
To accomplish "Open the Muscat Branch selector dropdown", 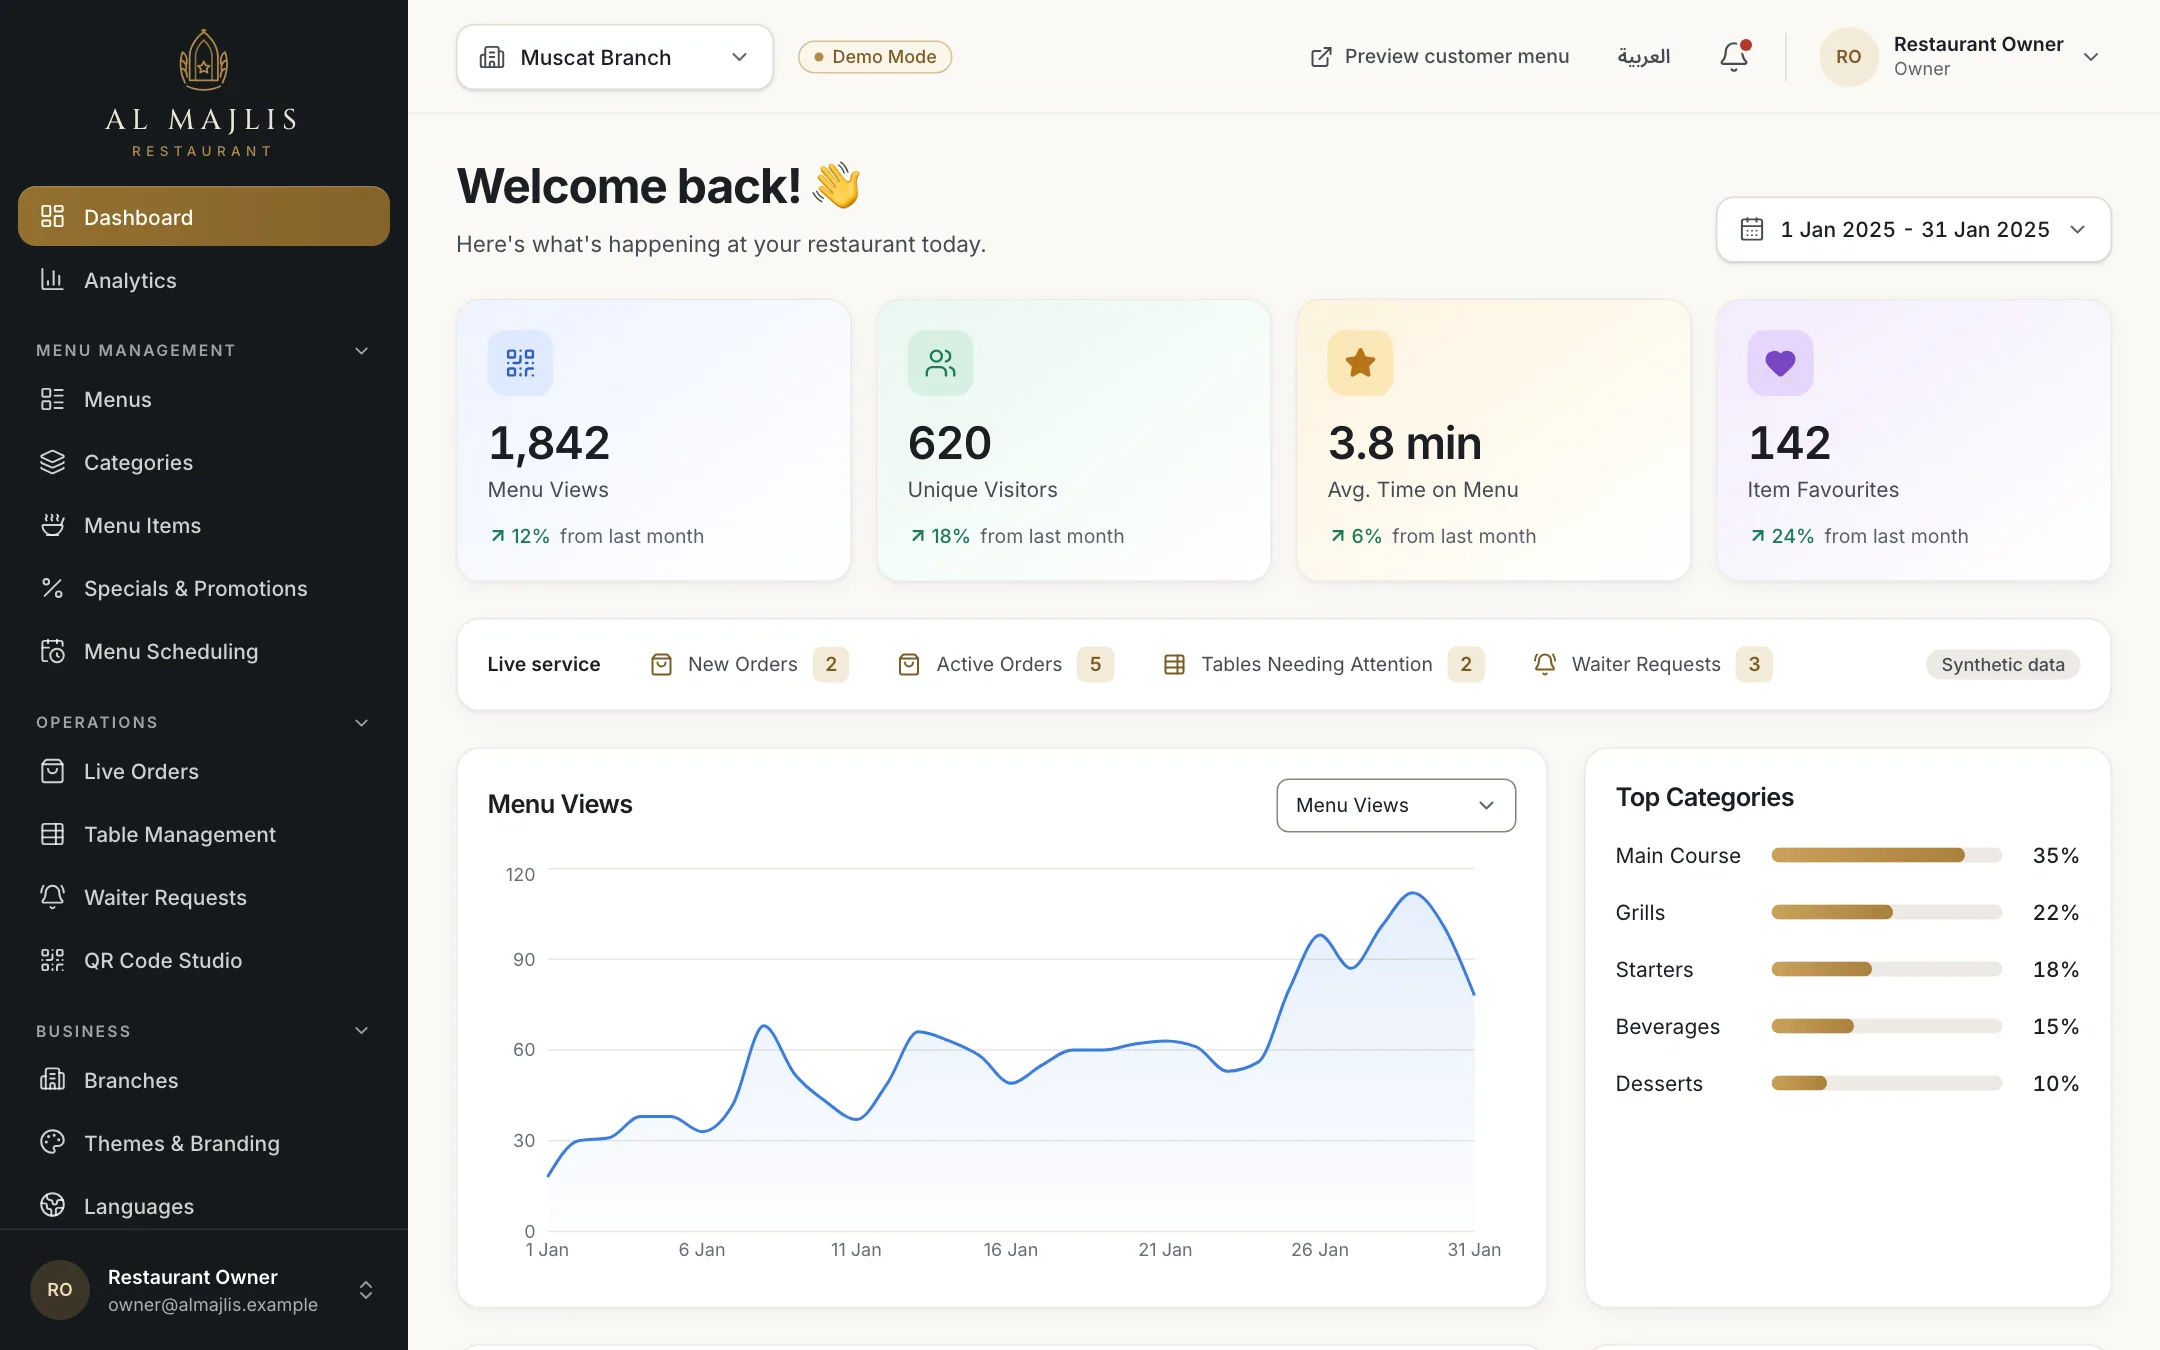I will pyautogui.click(x=615, y=57).
